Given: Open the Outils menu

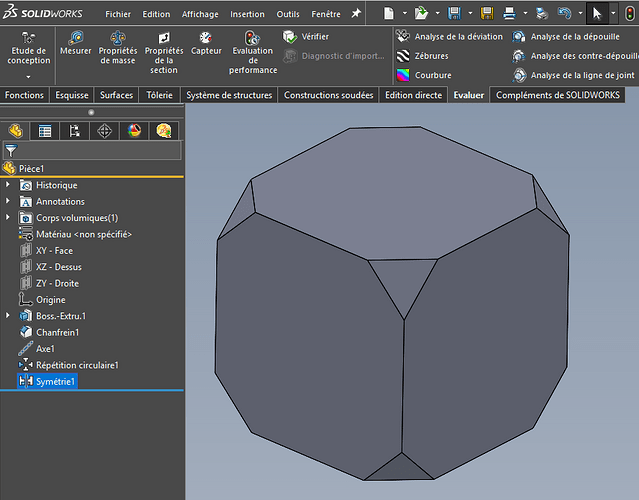Looking at the screenshot, I should point(288,14).
